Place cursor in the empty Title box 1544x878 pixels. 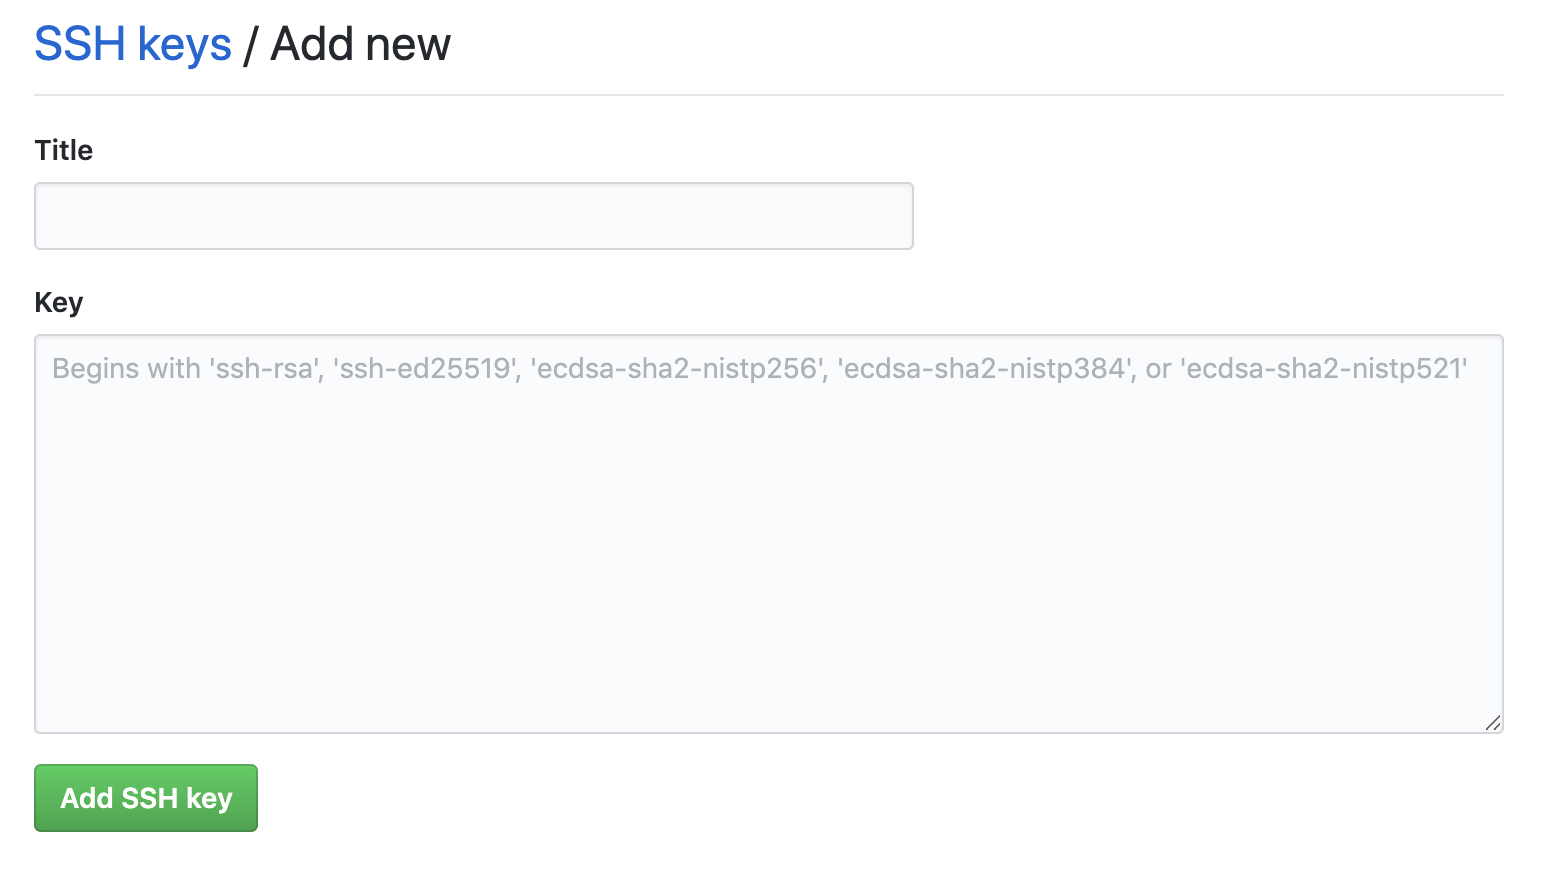click(474, 216)
